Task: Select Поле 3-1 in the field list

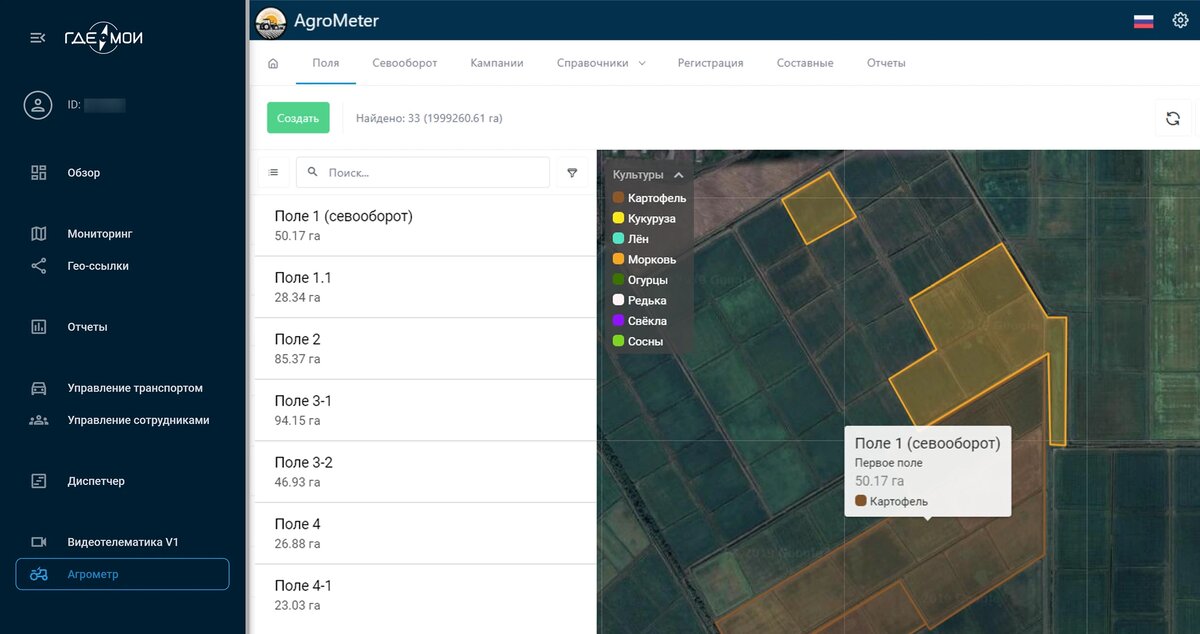Action: [x=426, y=410]
